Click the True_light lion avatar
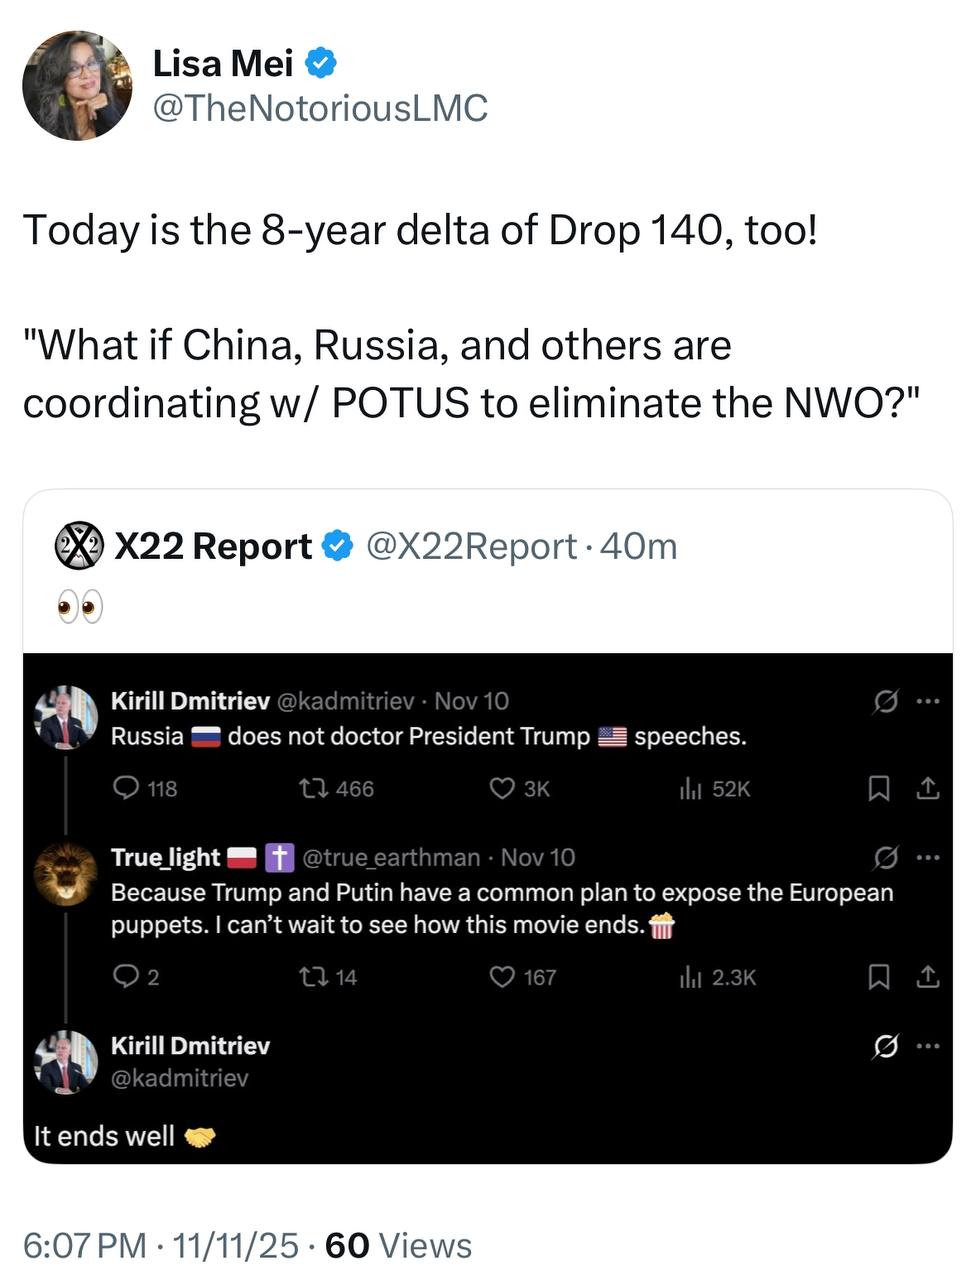Screen dimensions: 976x1280 65,873
